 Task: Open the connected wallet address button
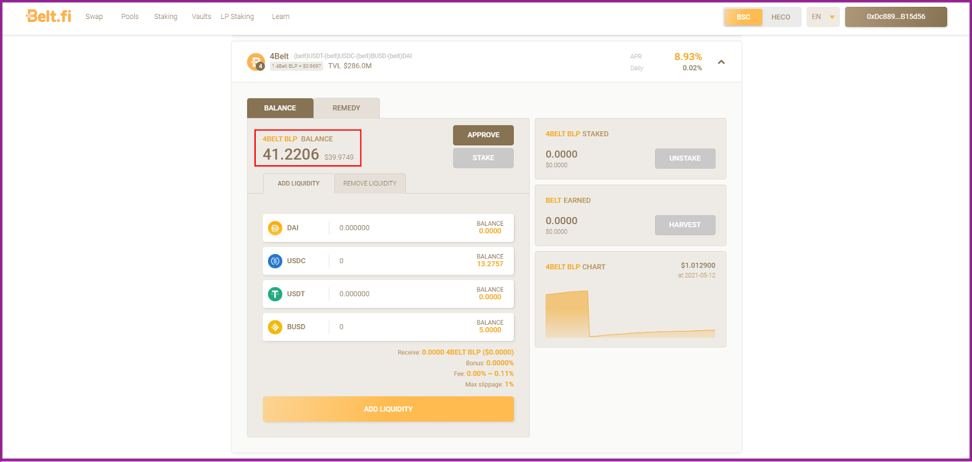[x=895, y=17]
